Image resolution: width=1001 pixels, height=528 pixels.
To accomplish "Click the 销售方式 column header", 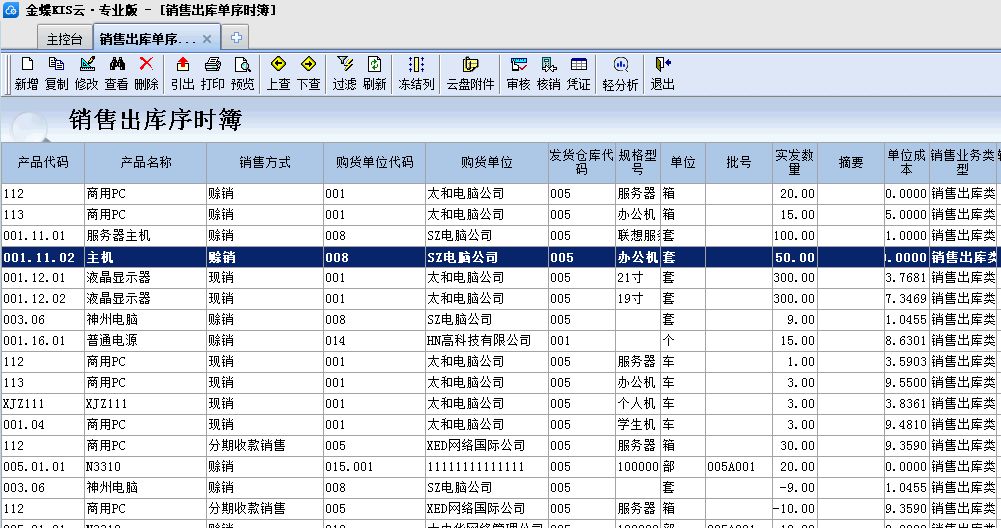I will [x=265, y=163].
